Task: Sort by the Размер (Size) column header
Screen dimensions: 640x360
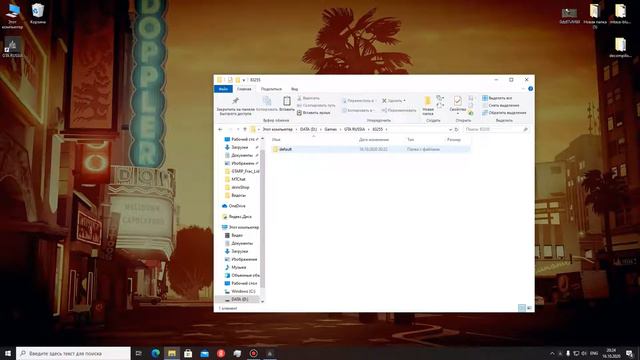Action: pyautogui.click(x=453, y=140)
